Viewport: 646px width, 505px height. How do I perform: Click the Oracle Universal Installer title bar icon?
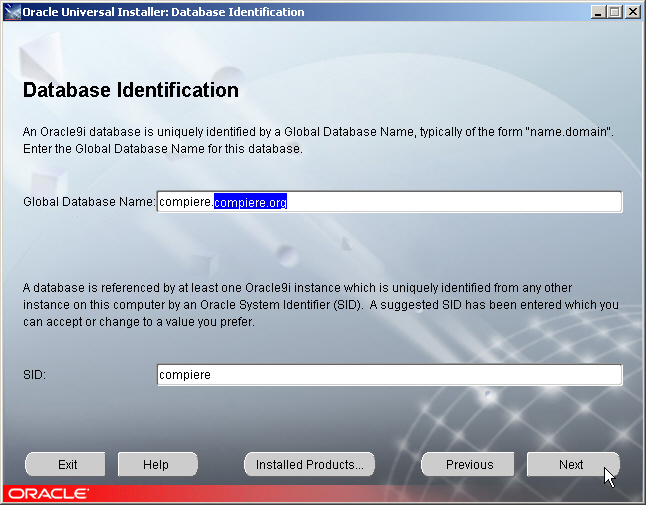pyautogui.click(x=12, y=12)
